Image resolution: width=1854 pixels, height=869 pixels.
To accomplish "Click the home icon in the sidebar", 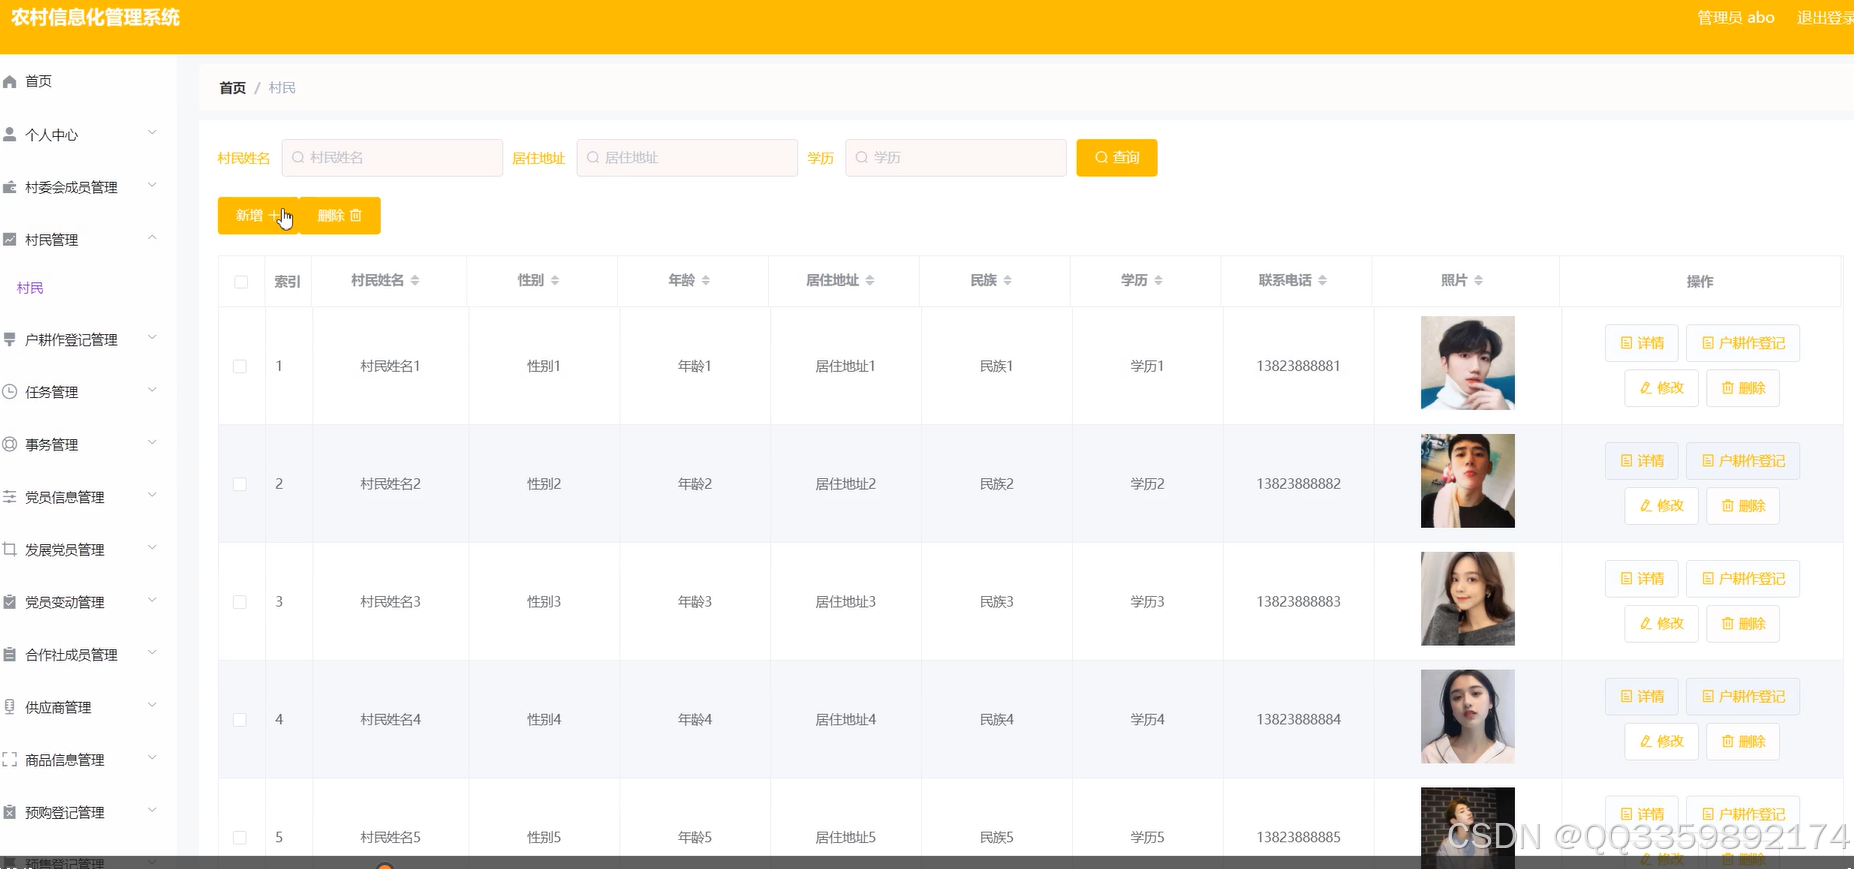I will (10, 81).
